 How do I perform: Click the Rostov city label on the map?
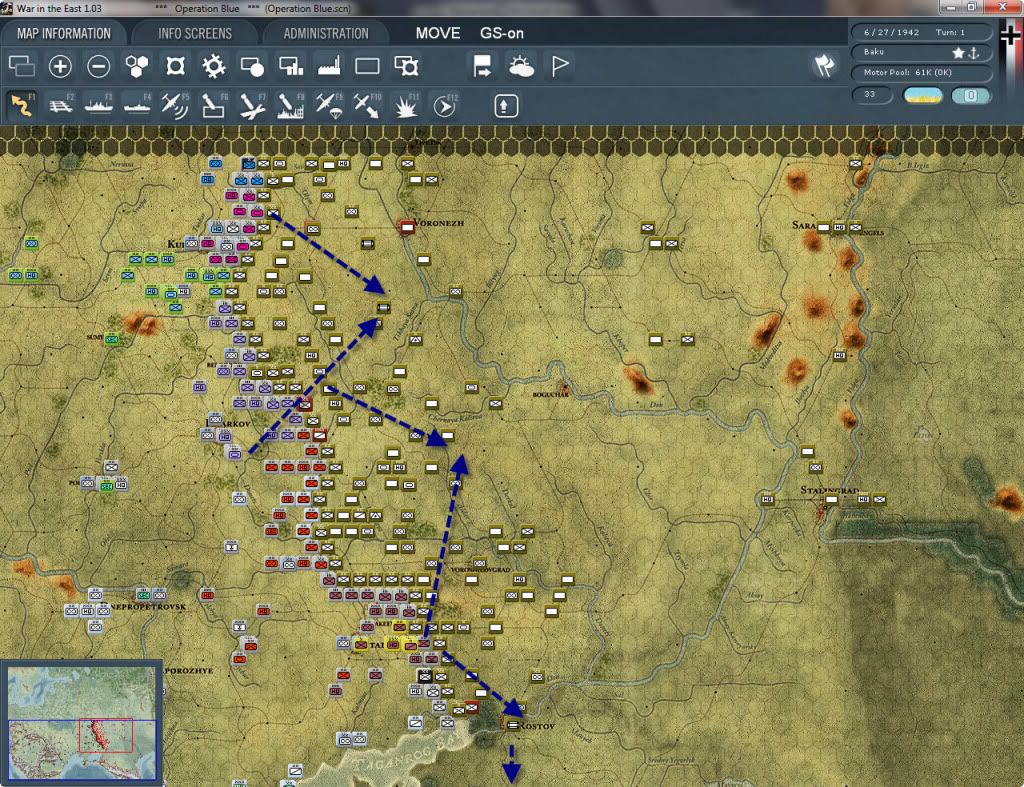pyautogui.click(x=537, y=726)
